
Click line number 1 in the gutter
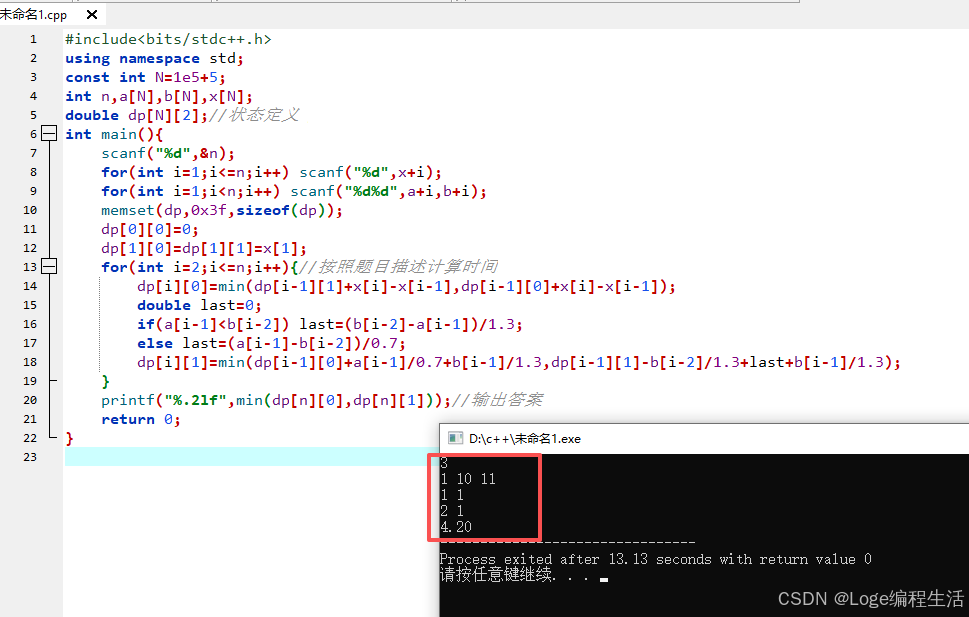(x=33, y=39)
